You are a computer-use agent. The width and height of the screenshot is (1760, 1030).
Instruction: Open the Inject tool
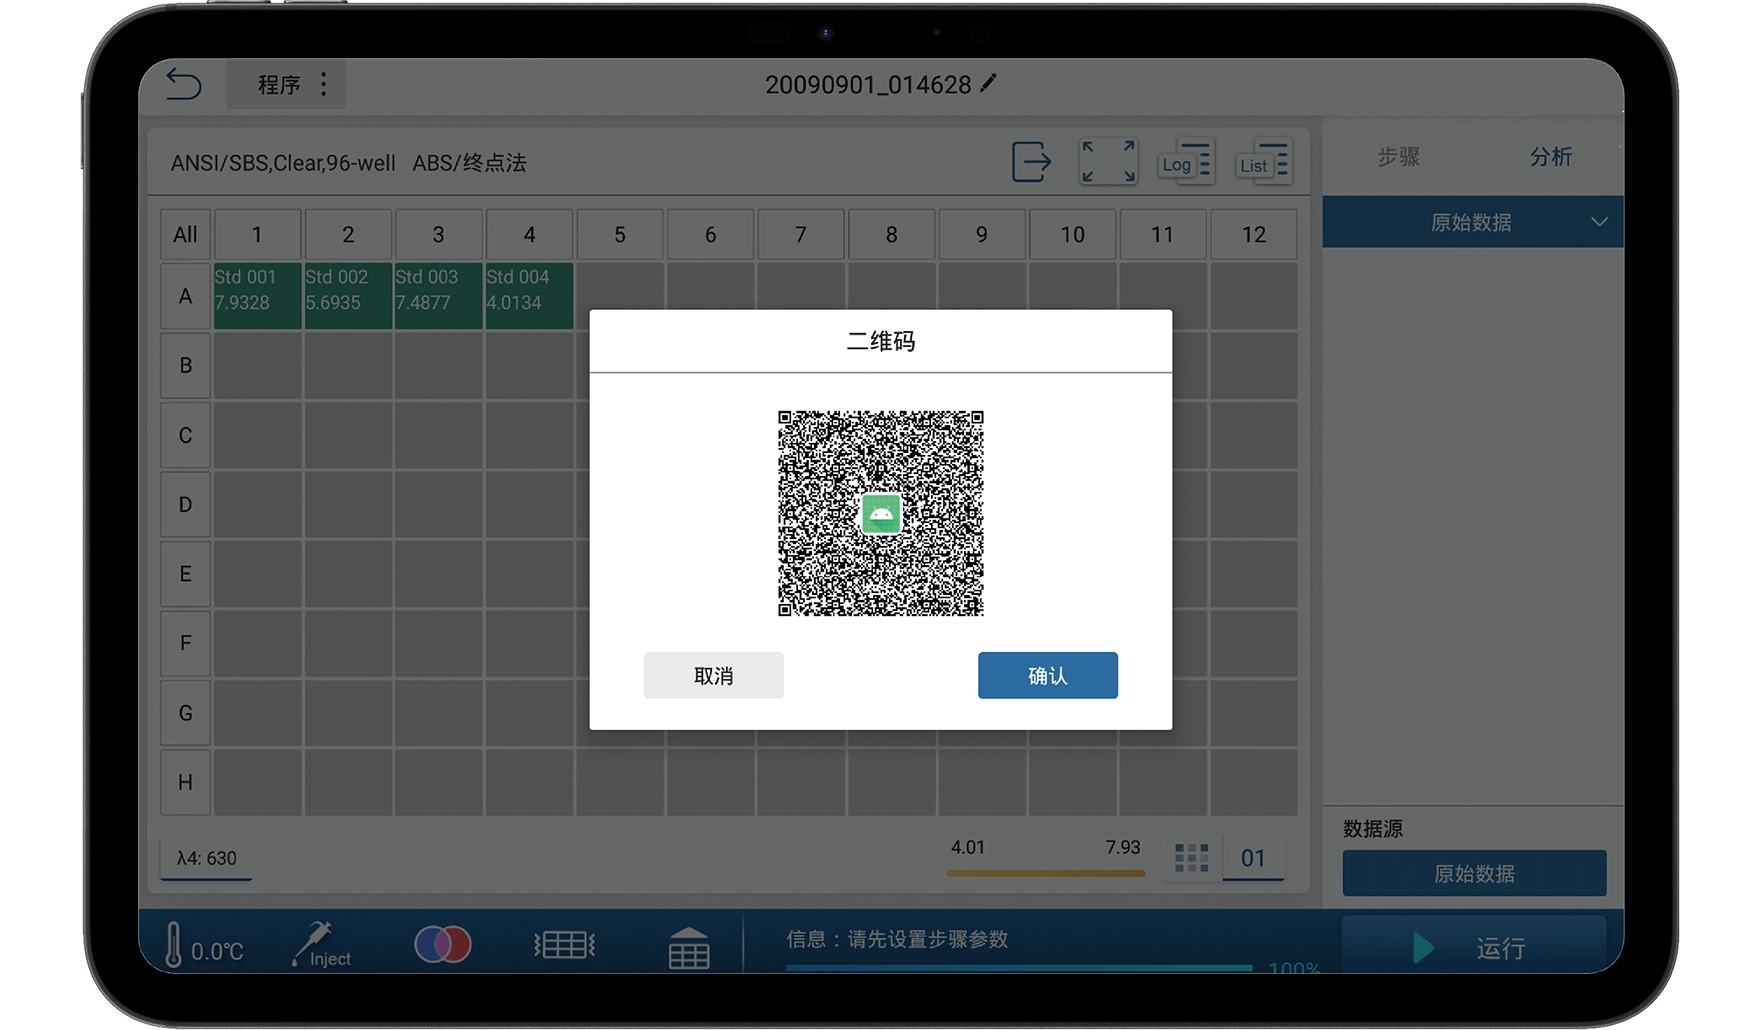pos(321,945)
